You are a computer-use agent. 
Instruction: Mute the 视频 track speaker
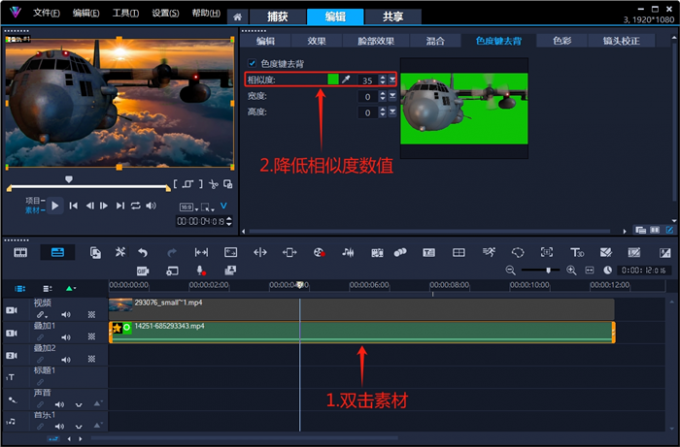pos(66,314)
